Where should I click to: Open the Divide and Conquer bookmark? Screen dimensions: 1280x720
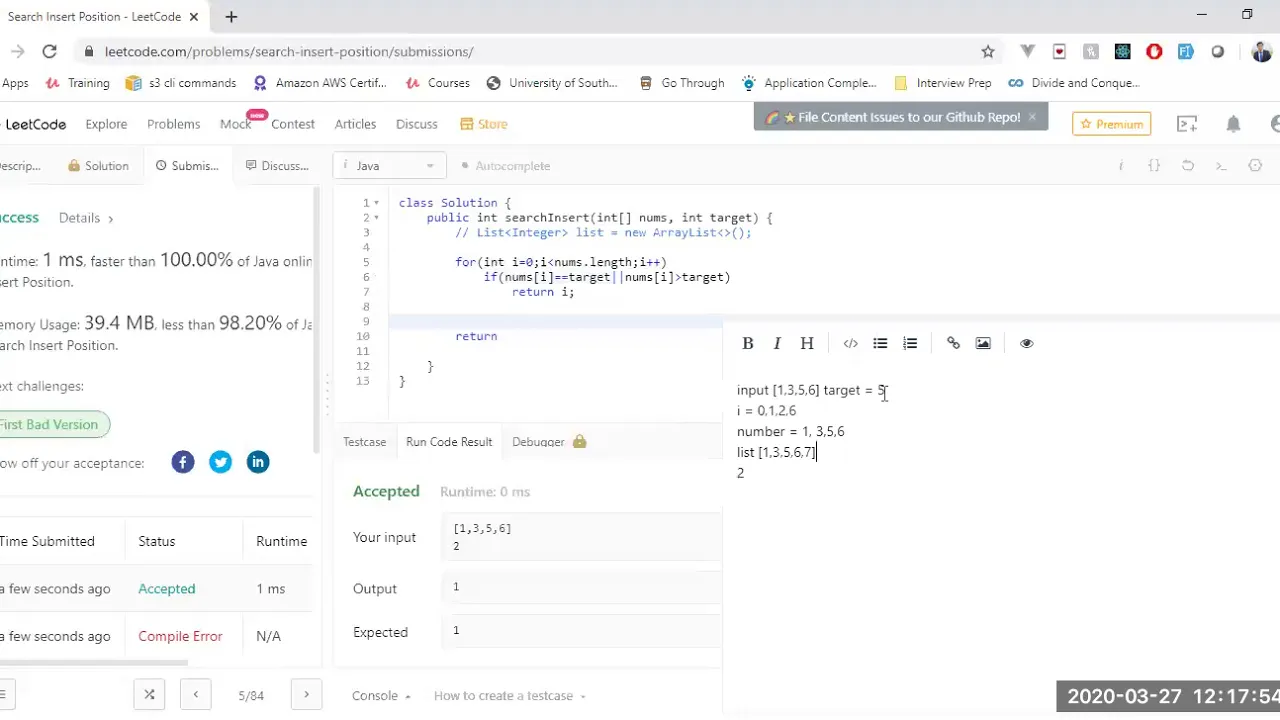[x=1075, y=83]
